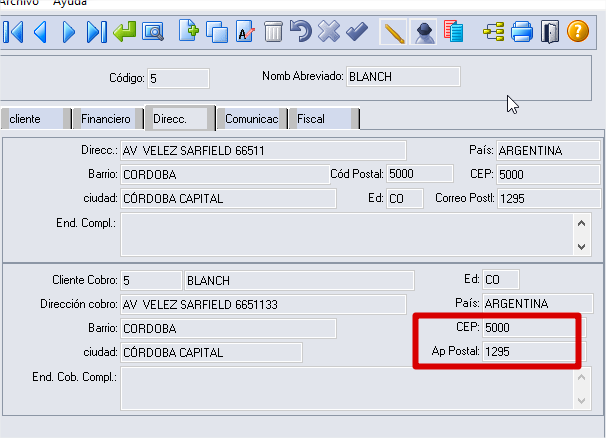Click upper ciudad field CÓRDOBA CAPITAL
Screen dimensions: 606x438
[x=228, y=198]
